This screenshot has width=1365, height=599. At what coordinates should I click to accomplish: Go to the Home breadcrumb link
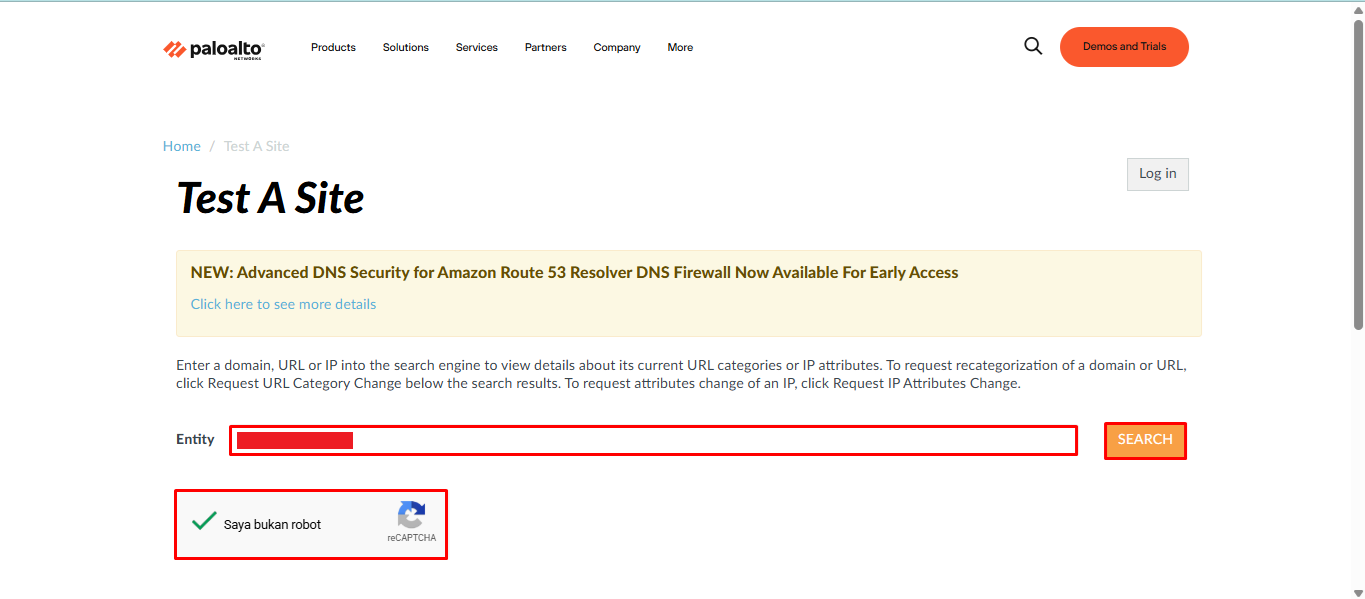[182, 146]
